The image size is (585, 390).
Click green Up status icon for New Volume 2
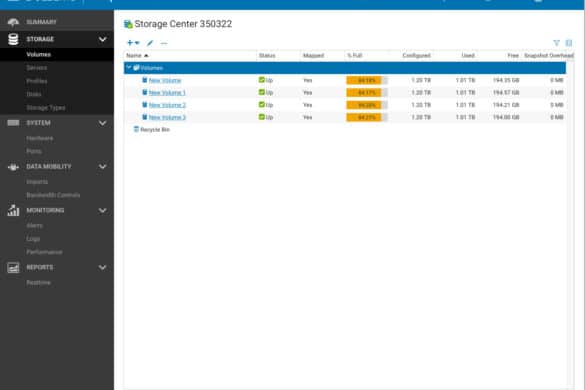(x=262, y=104)
